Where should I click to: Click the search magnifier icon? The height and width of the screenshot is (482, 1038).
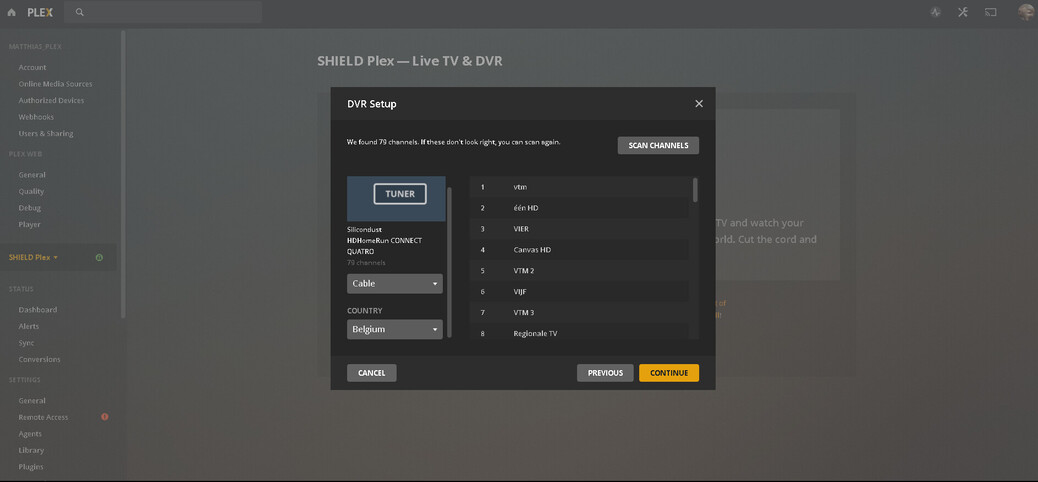79,12
